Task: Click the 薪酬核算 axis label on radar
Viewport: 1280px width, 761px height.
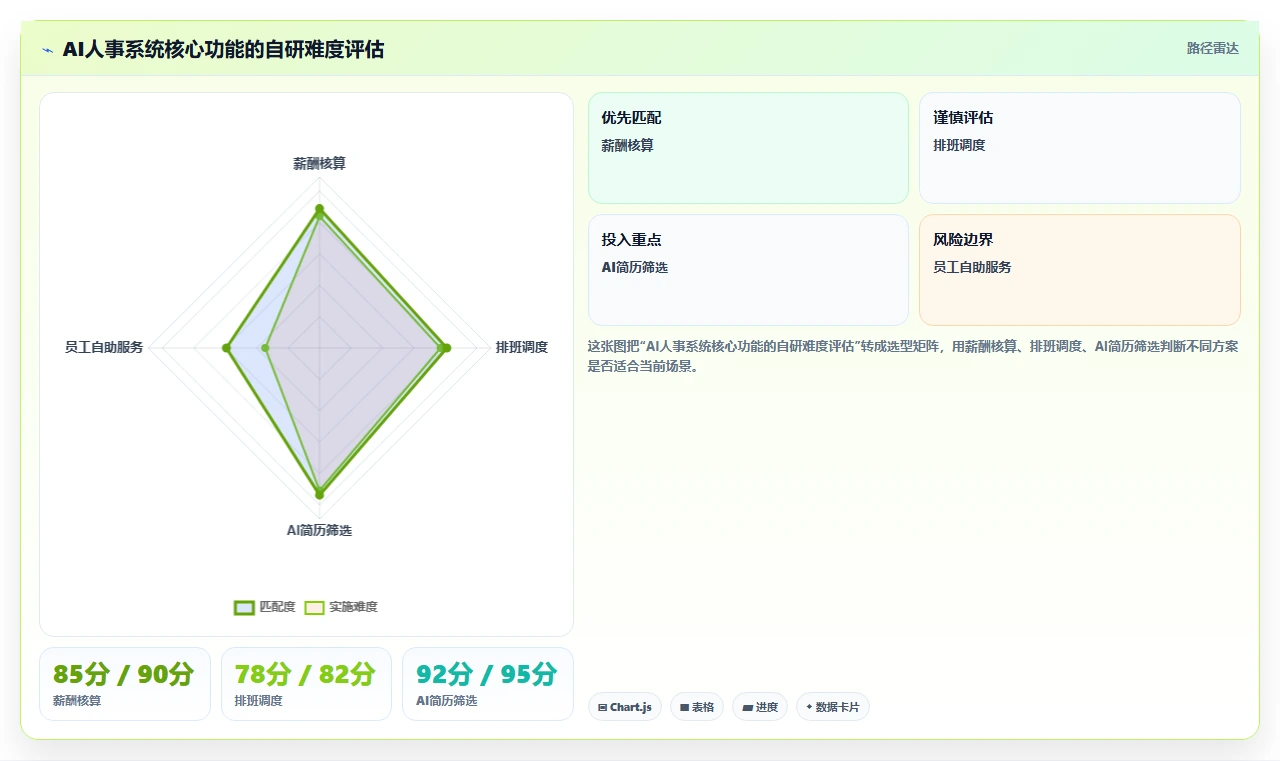Action: (319, 163)
